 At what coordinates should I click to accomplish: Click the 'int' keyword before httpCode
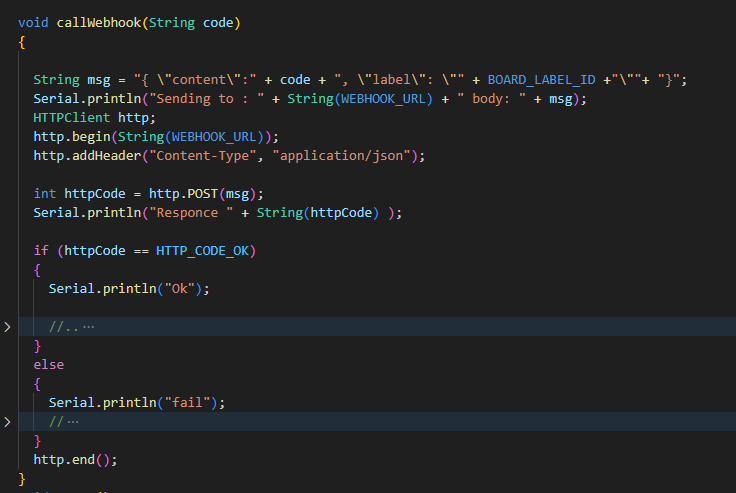45,193
